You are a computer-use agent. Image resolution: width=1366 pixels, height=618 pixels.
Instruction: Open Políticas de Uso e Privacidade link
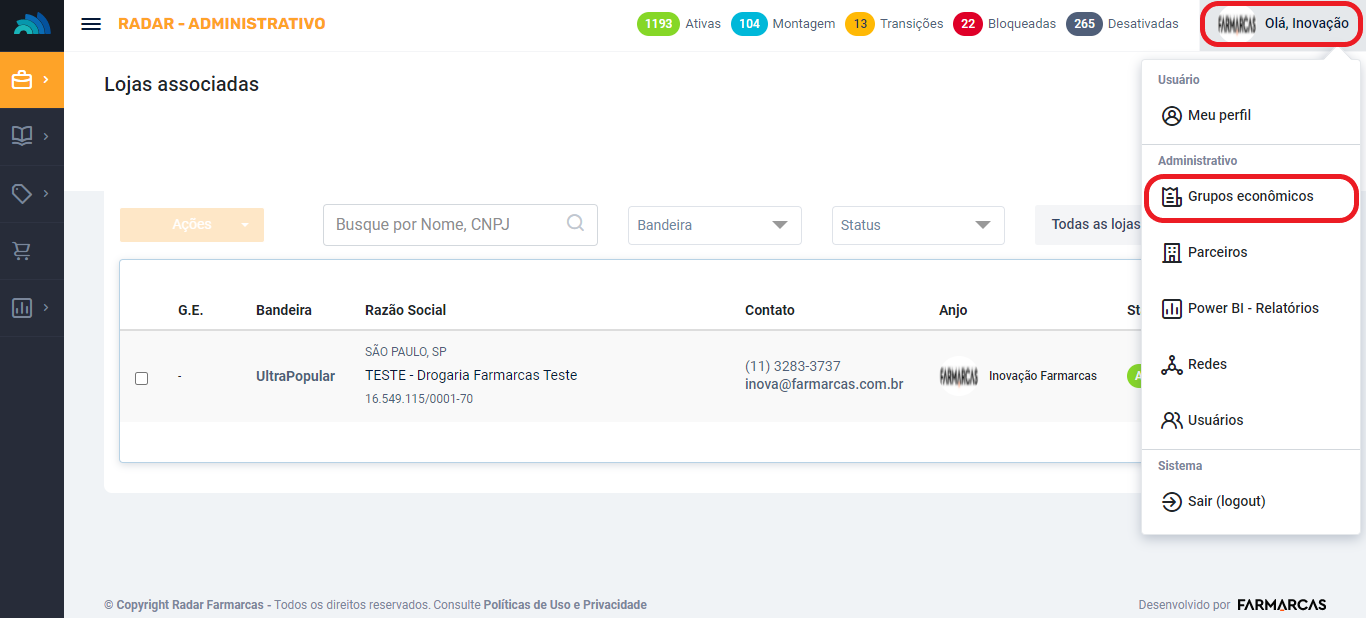[x=565, y=605]
